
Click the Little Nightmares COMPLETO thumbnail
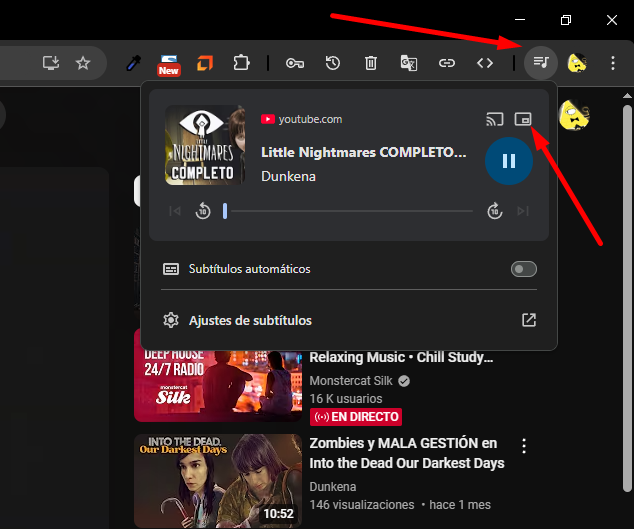(205, 145)
